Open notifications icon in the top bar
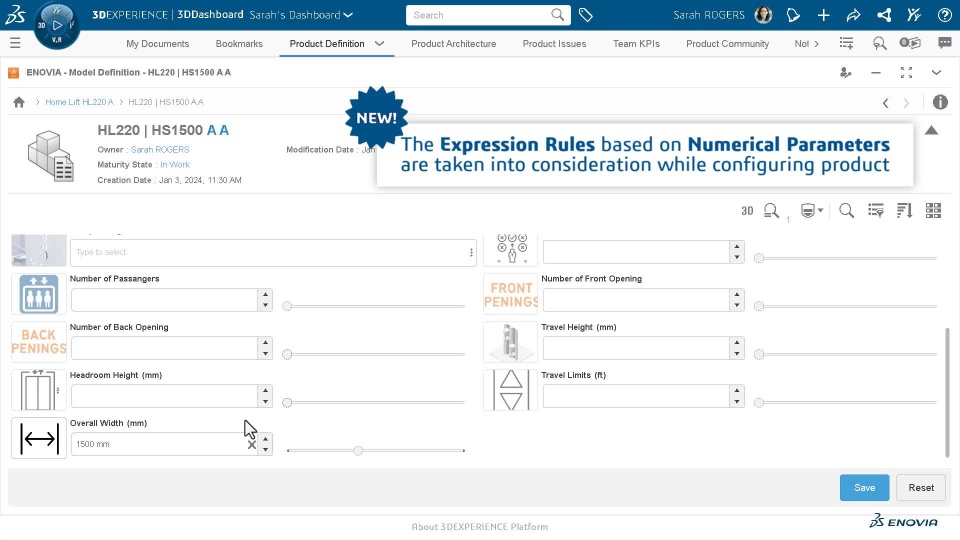The width and height of the screenshot is (960, 540). click(793, 15)
